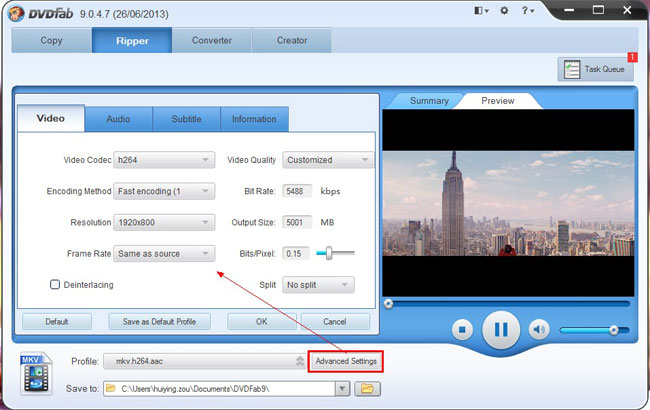This screenshot has width=650, height=410.
Task: Open the Creator module tab
Action: 292,40
